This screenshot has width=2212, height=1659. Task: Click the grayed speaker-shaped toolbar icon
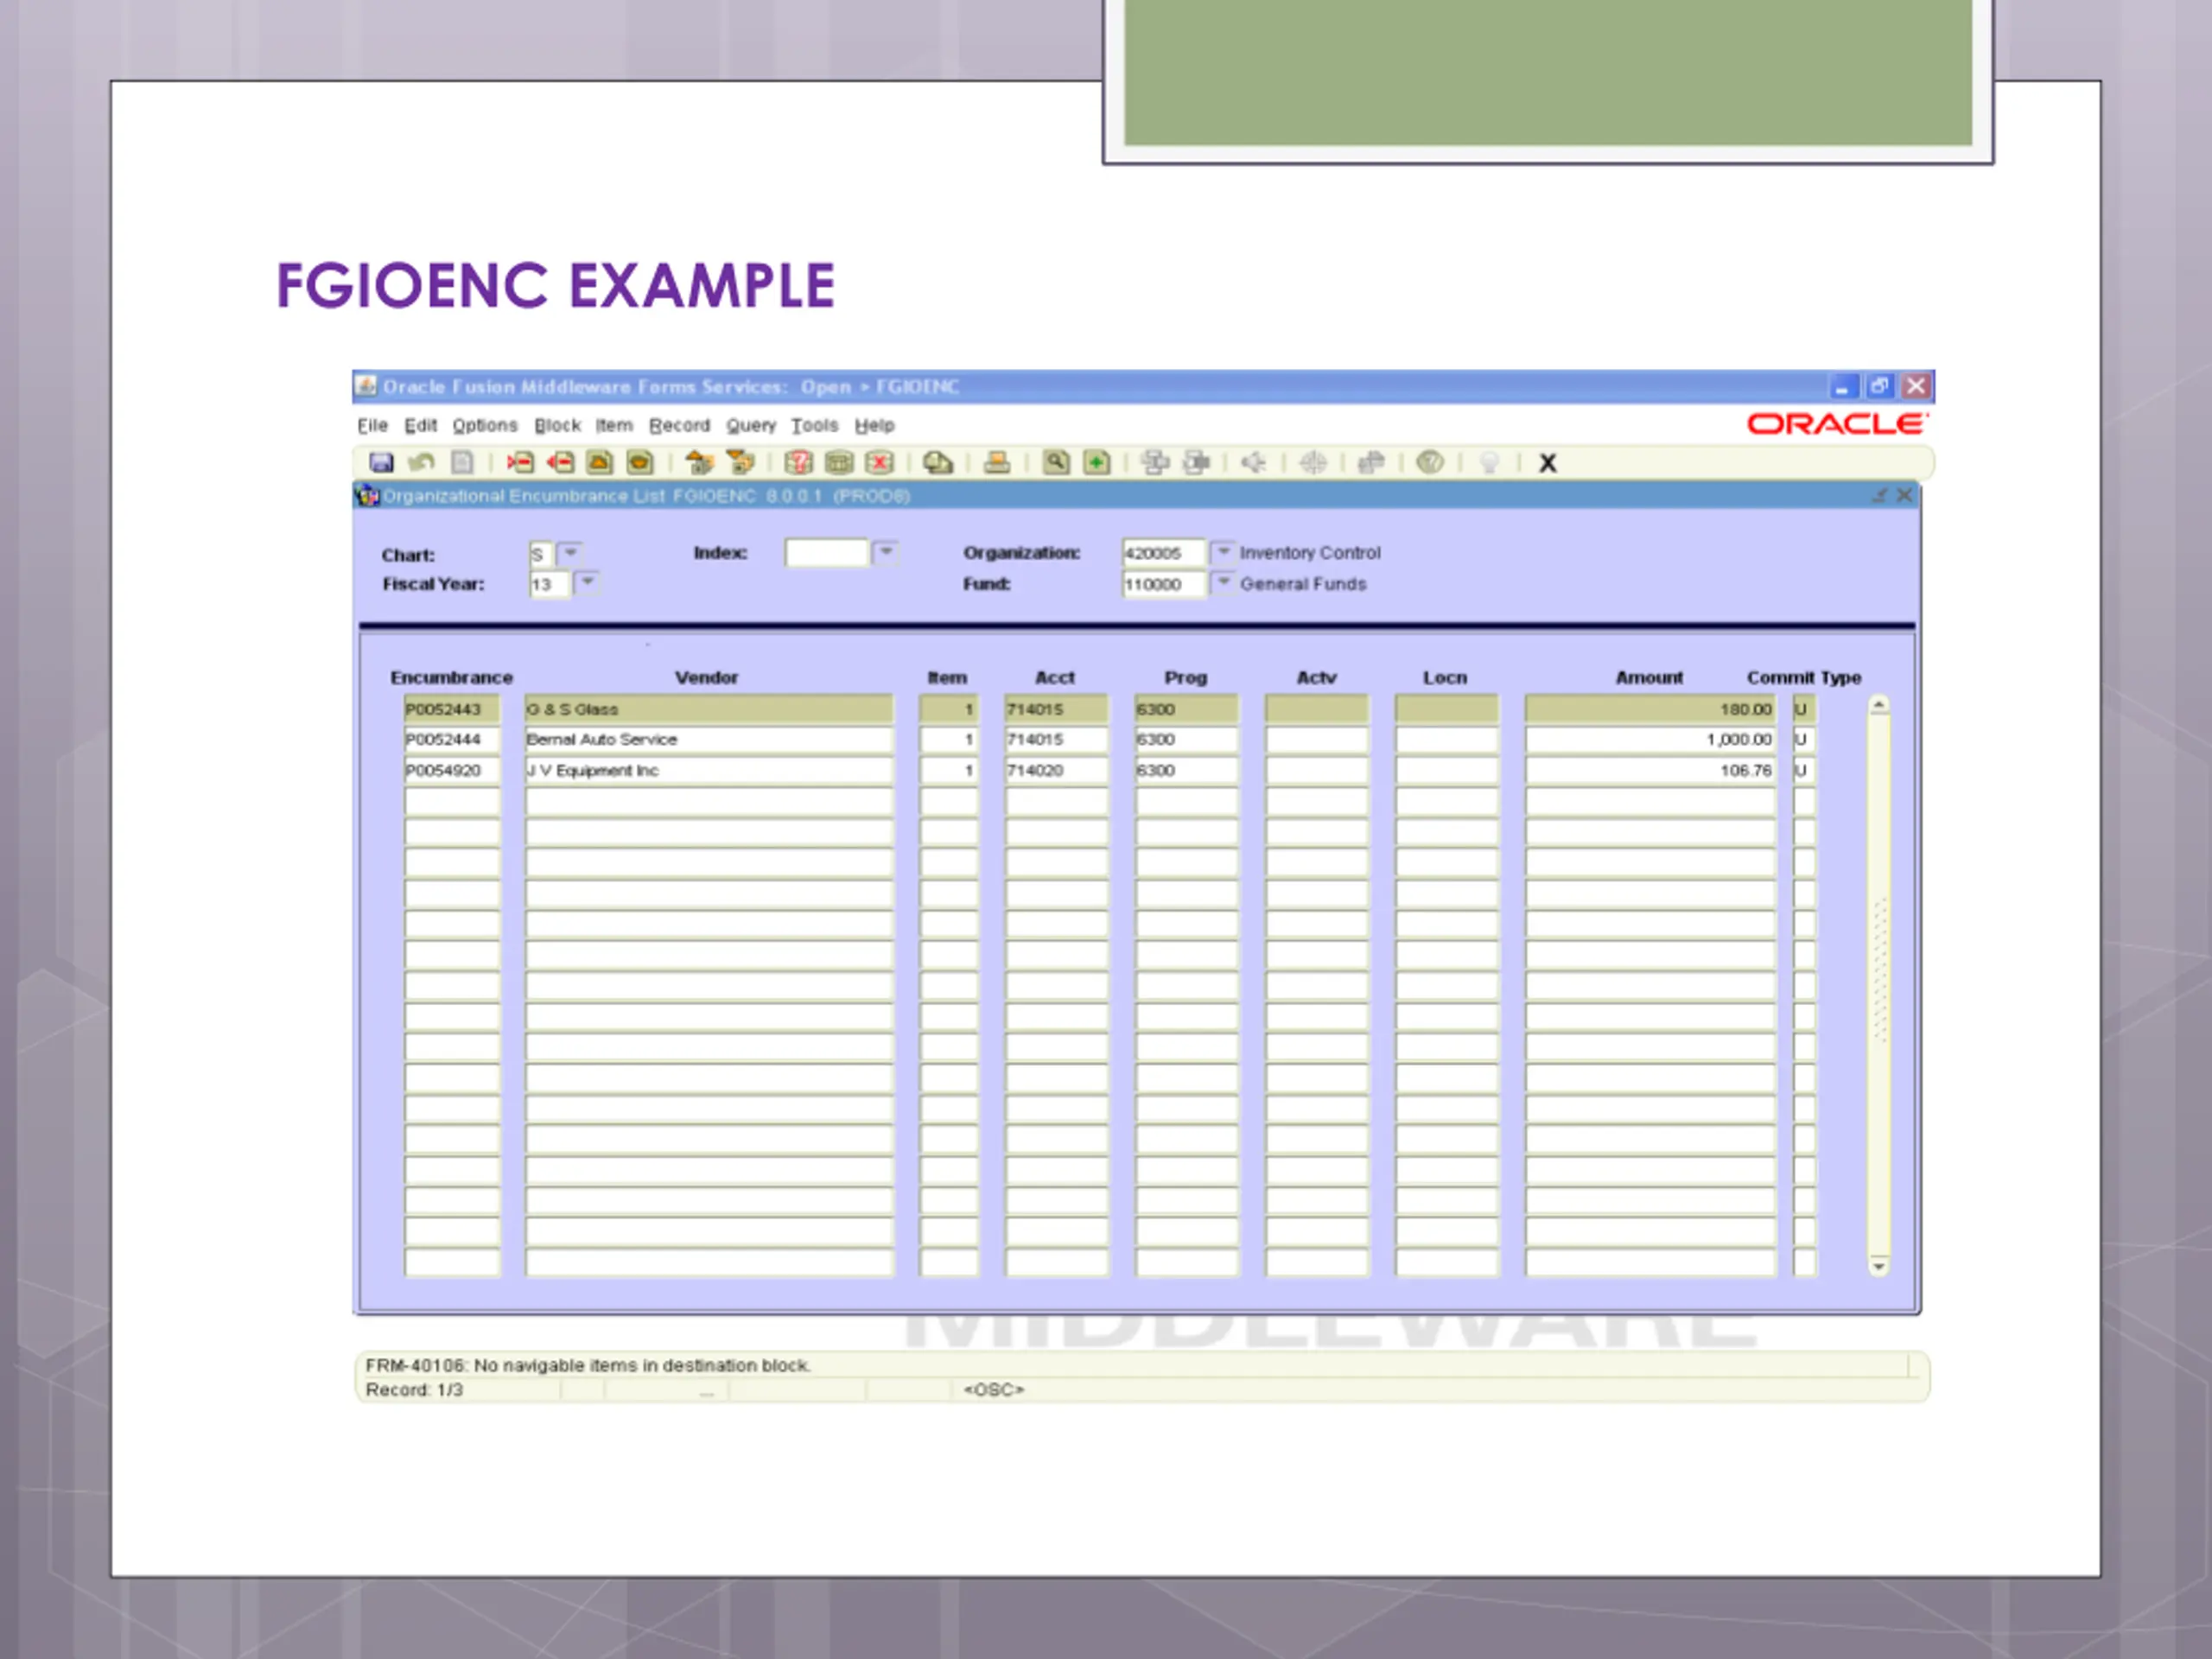tap(1254, 462)
